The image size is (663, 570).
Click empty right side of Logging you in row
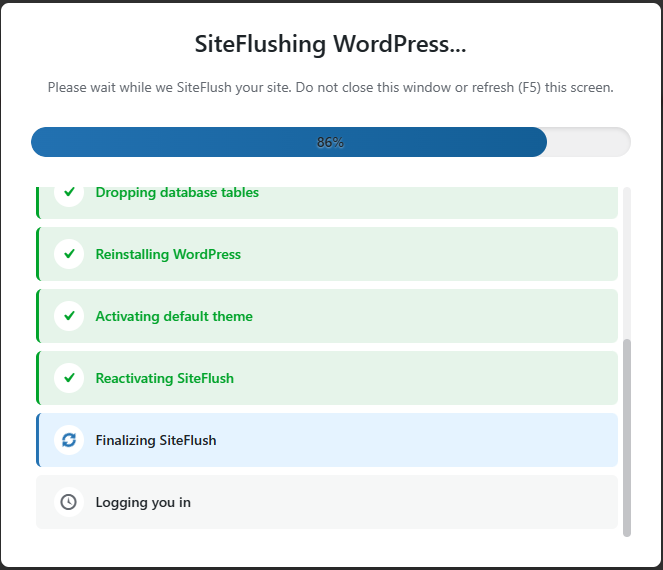[450, 502]
